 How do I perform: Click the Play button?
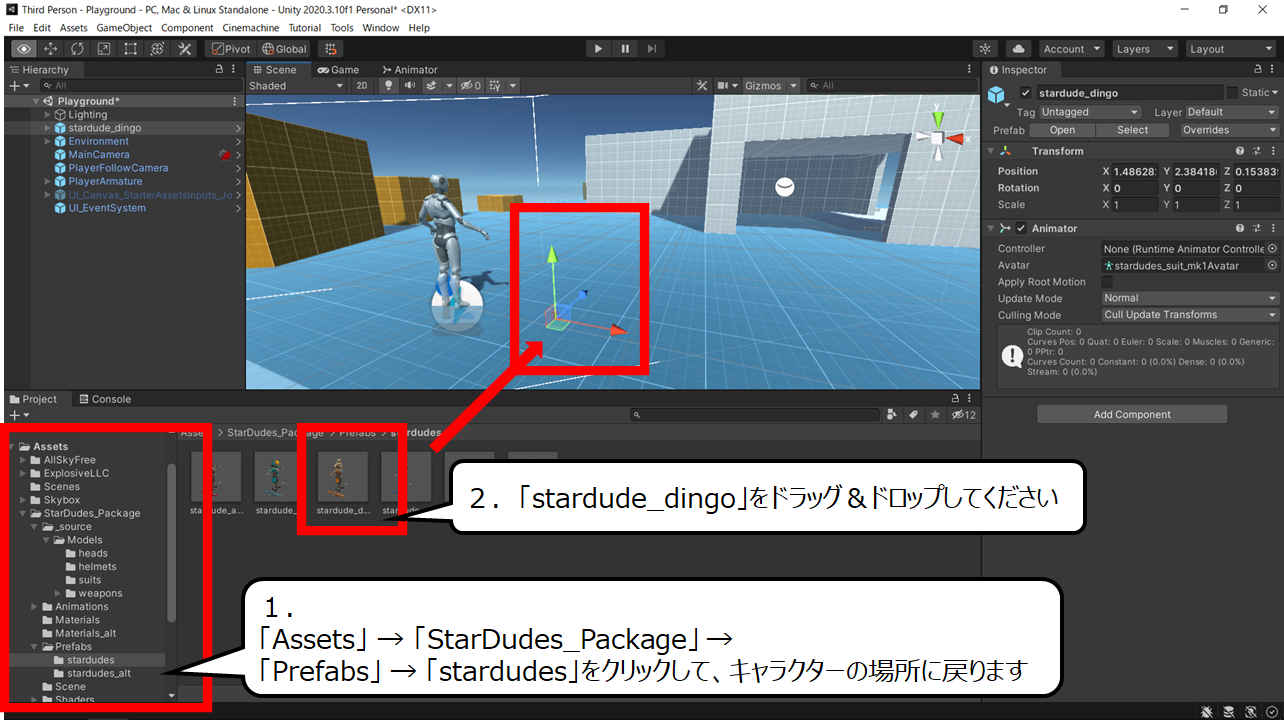(598, 49)
